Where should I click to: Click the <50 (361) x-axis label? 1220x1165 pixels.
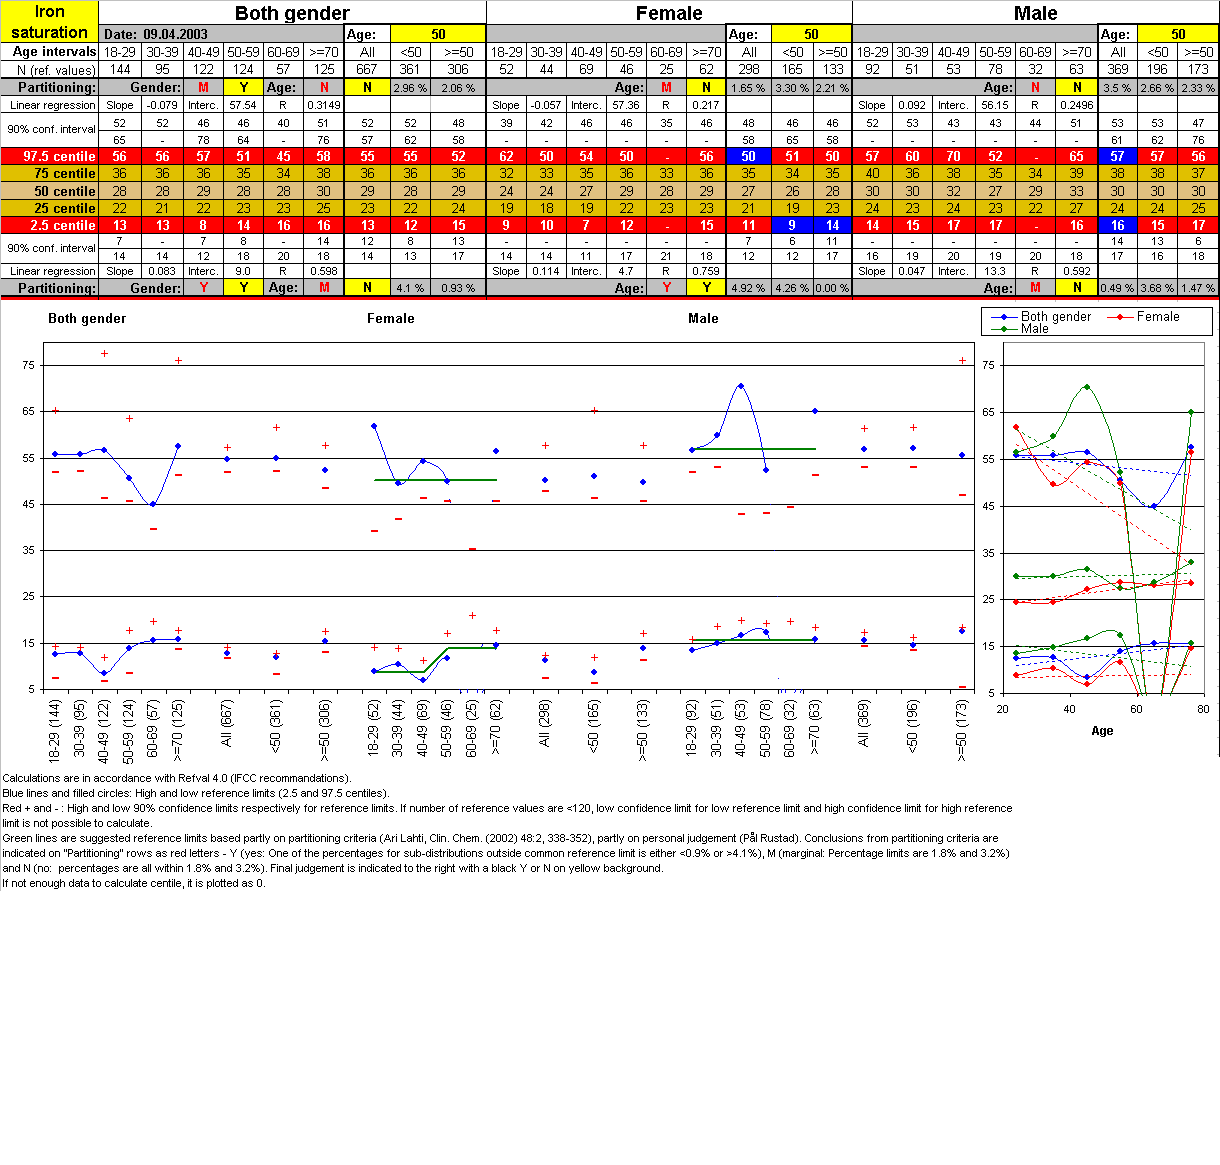coord(276,725)
